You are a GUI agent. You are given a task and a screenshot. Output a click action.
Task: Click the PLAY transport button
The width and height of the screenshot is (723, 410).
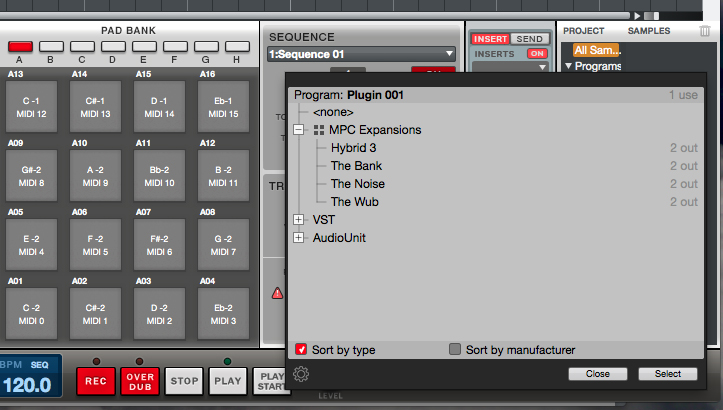[228, 381]
